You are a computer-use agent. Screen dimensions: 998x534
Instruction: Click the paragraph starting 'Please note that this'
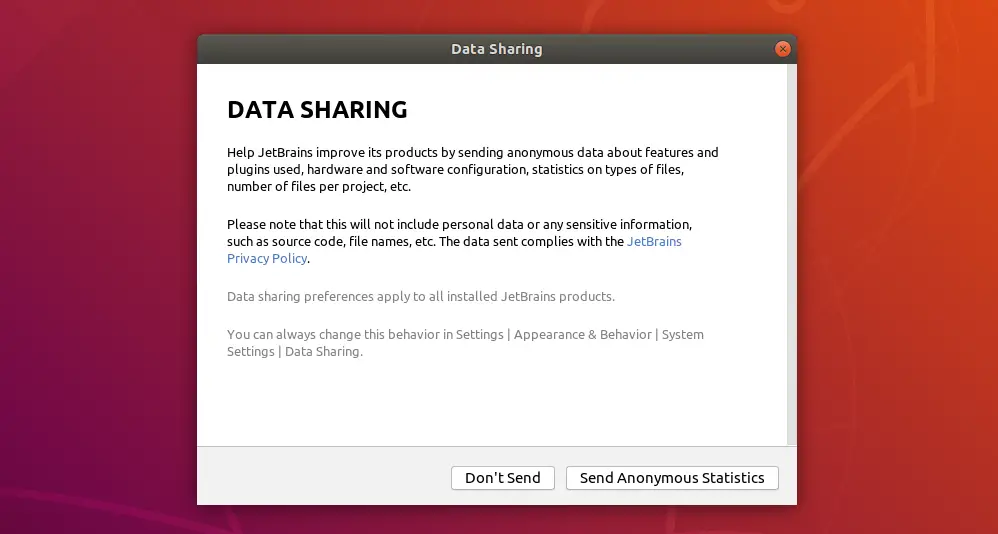pyautogui.click(x=460, y=241)
